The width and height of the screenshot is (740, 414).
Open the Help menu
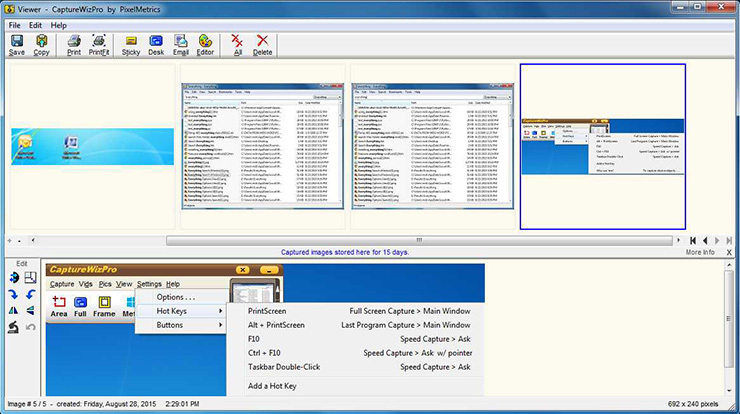tap(59, 24)
